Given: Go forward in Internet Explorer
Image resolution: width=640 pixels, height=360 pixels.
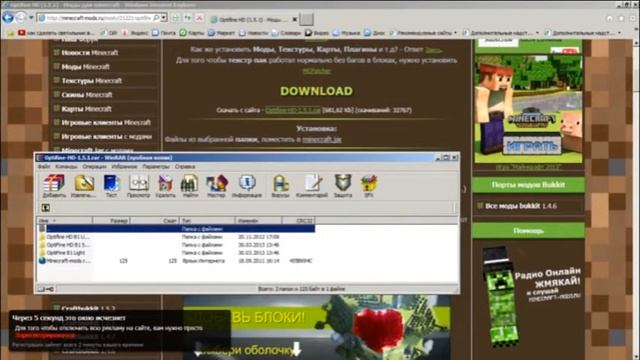Looking at the screenshot, I should click(x=20, y=18).
